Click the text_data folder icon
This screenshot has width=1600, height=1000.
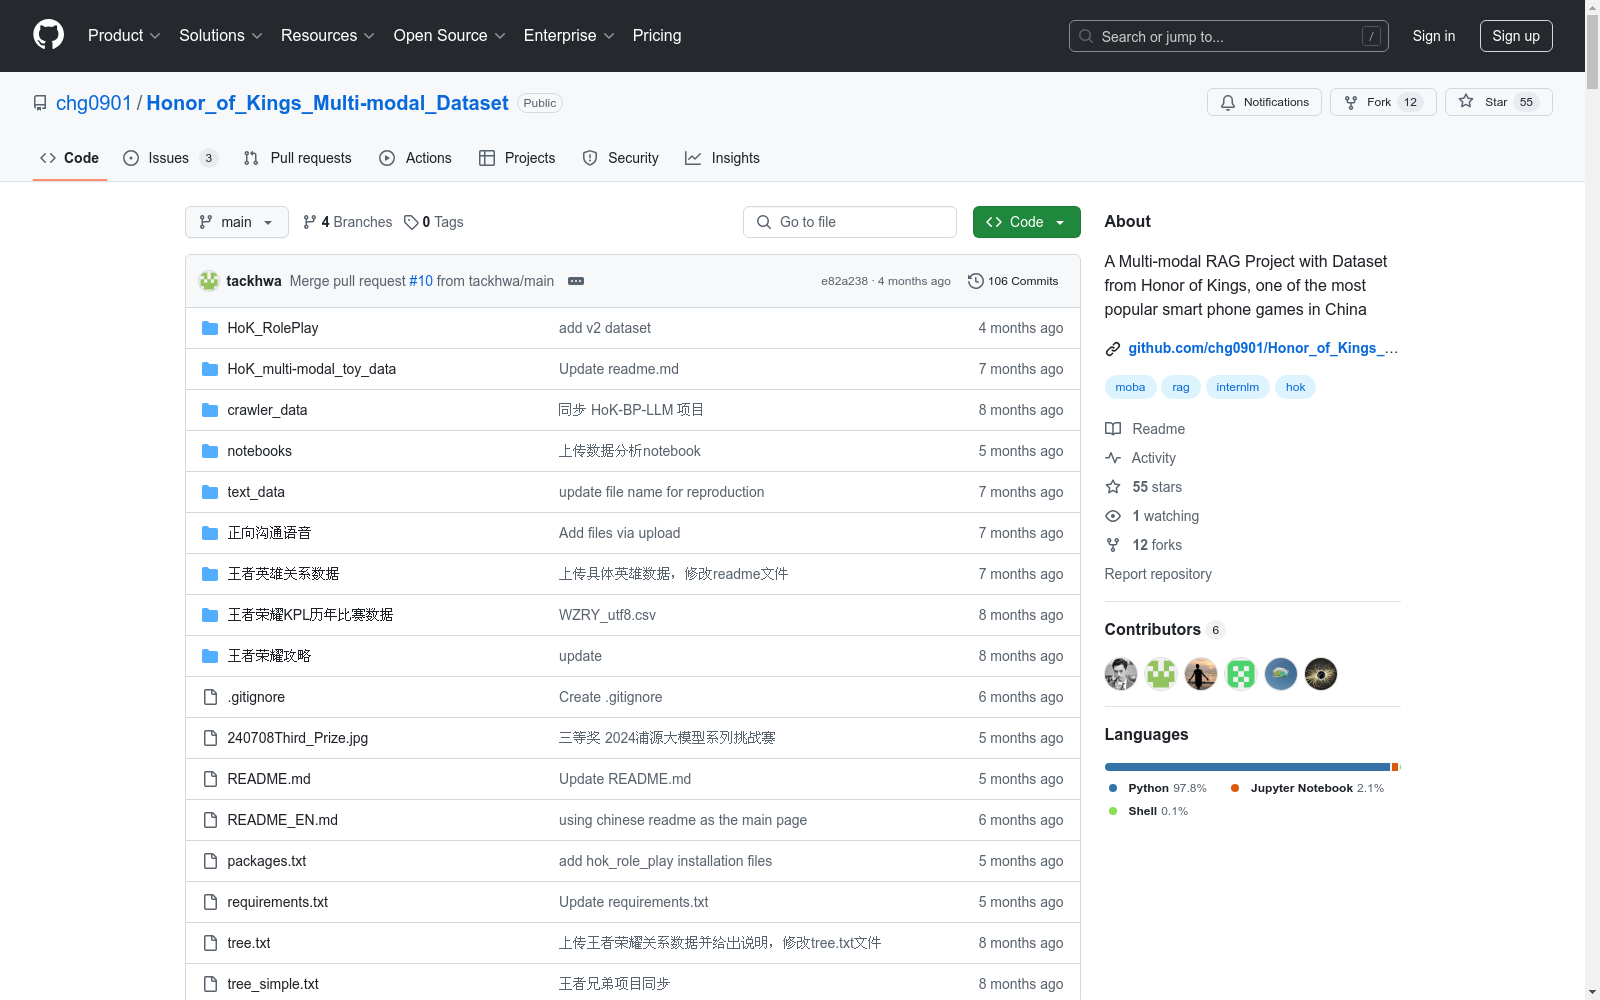[x=210, y=492]
